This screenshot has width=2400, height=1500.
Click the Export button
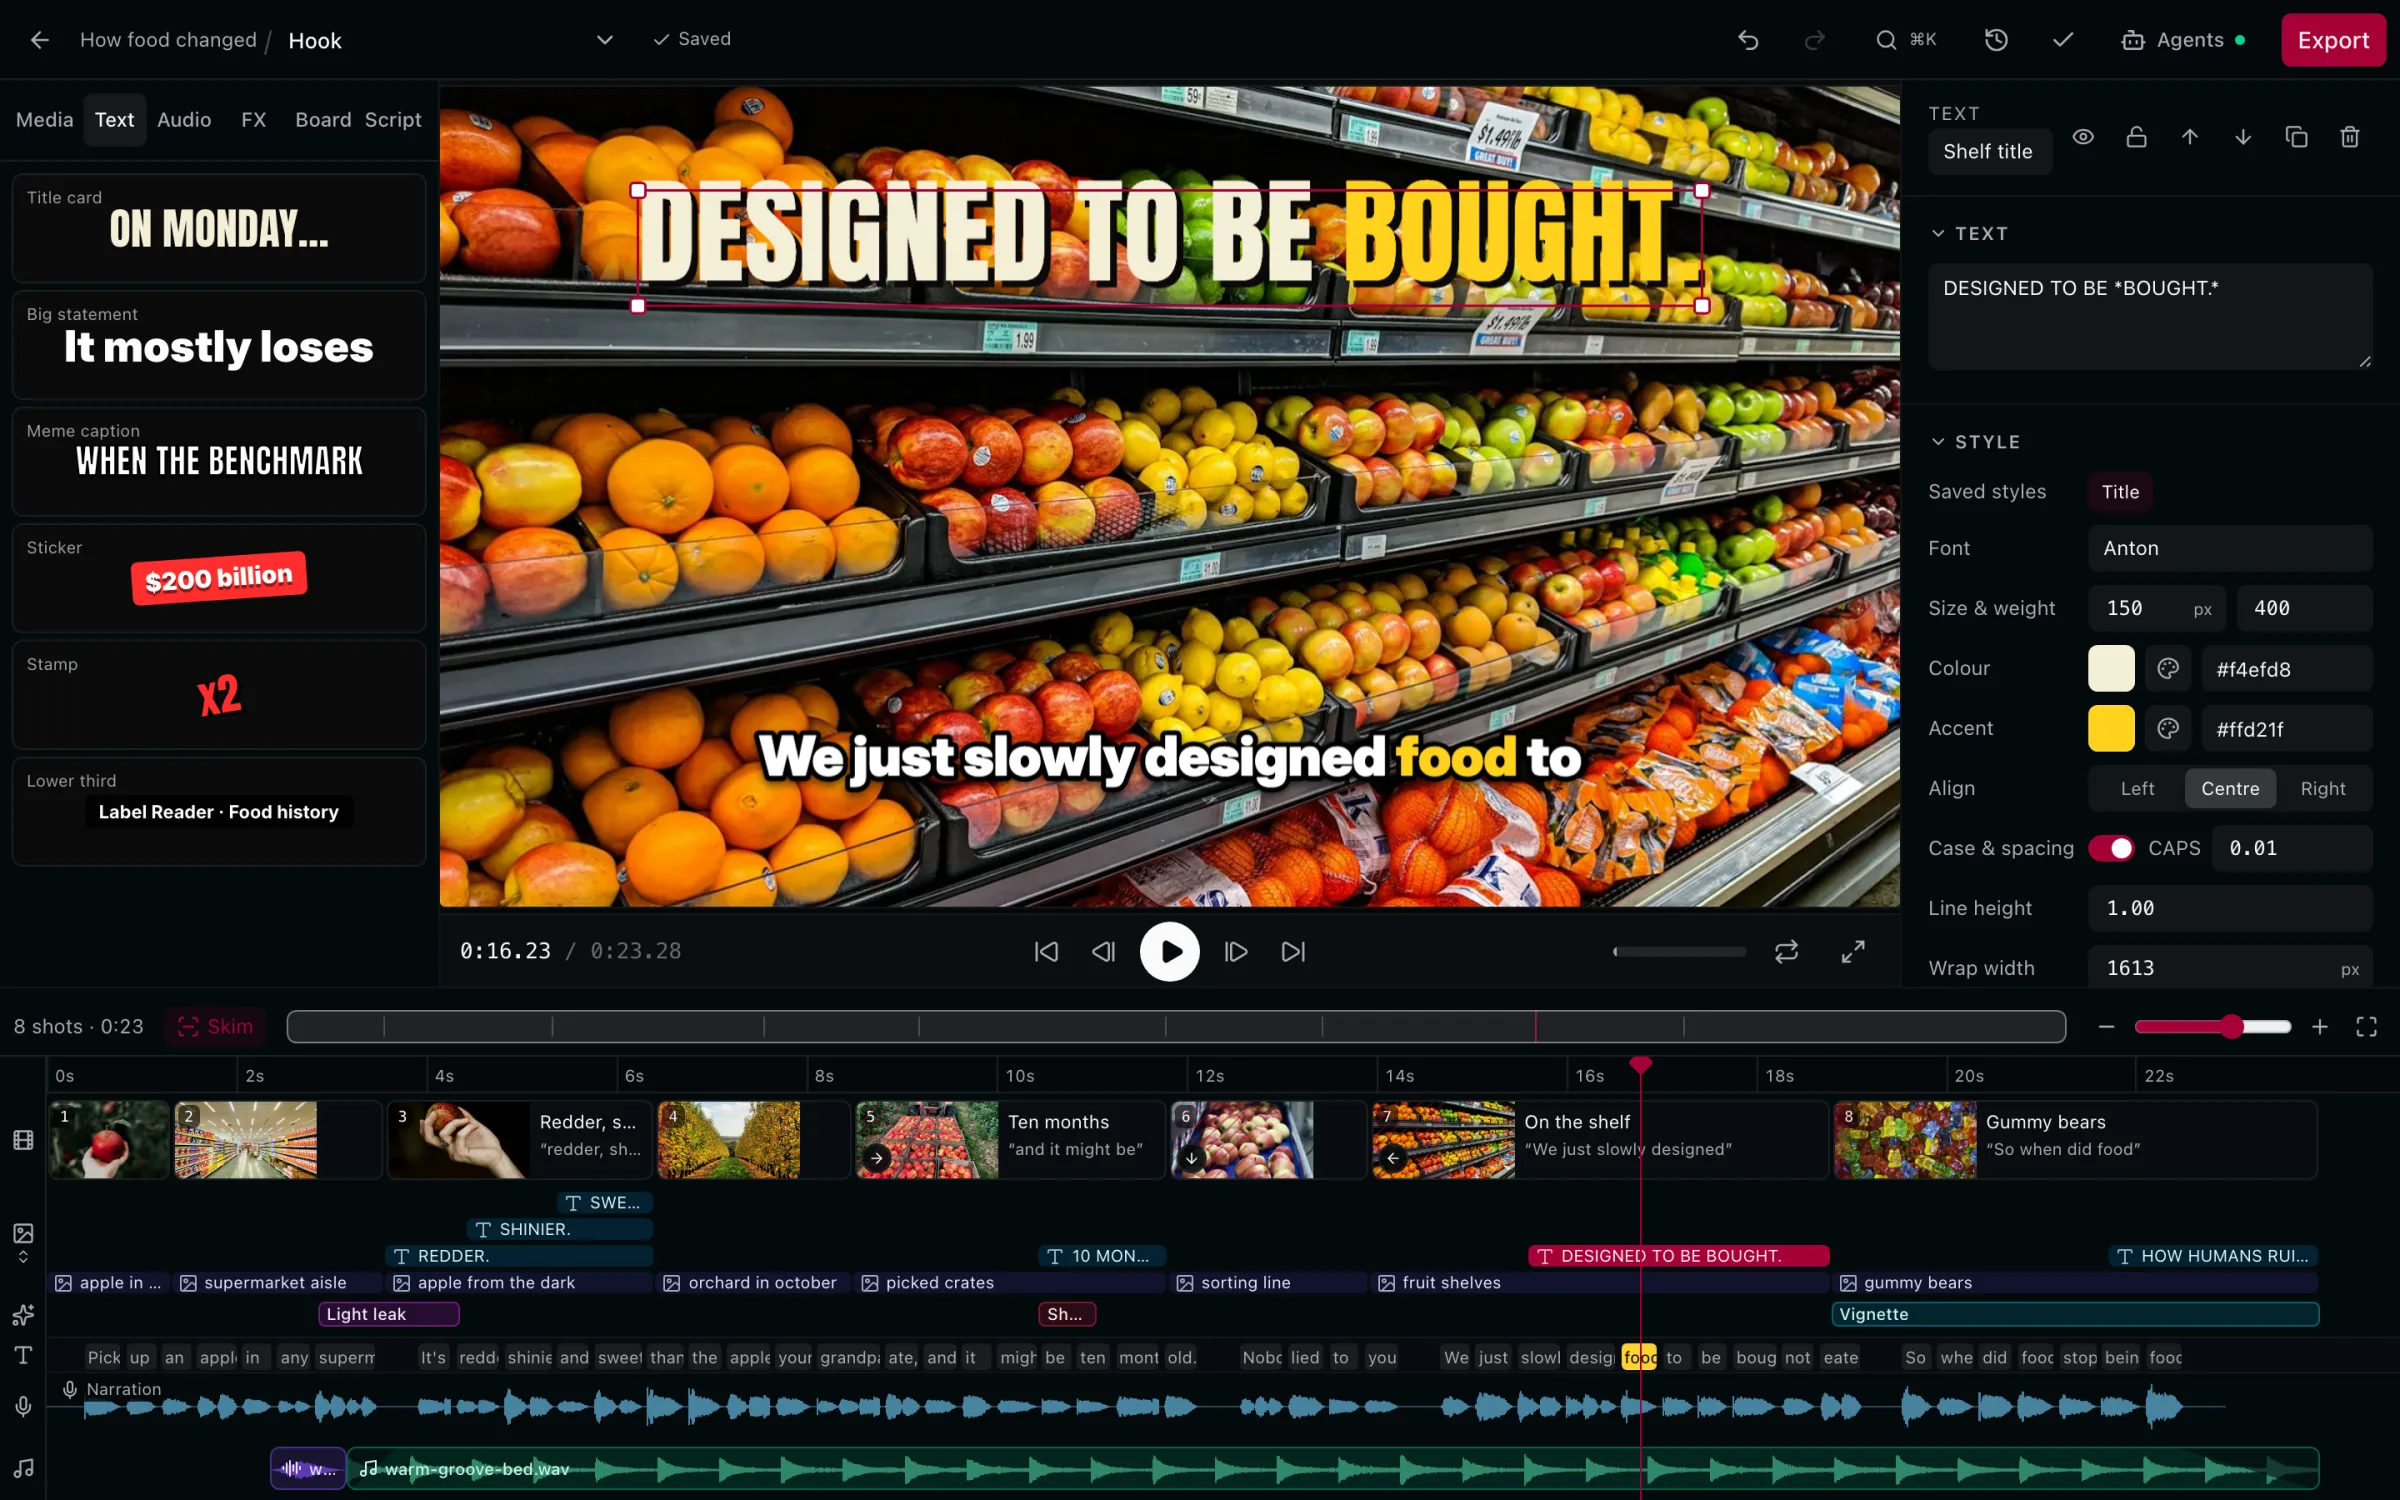(x=2333, y=40)
